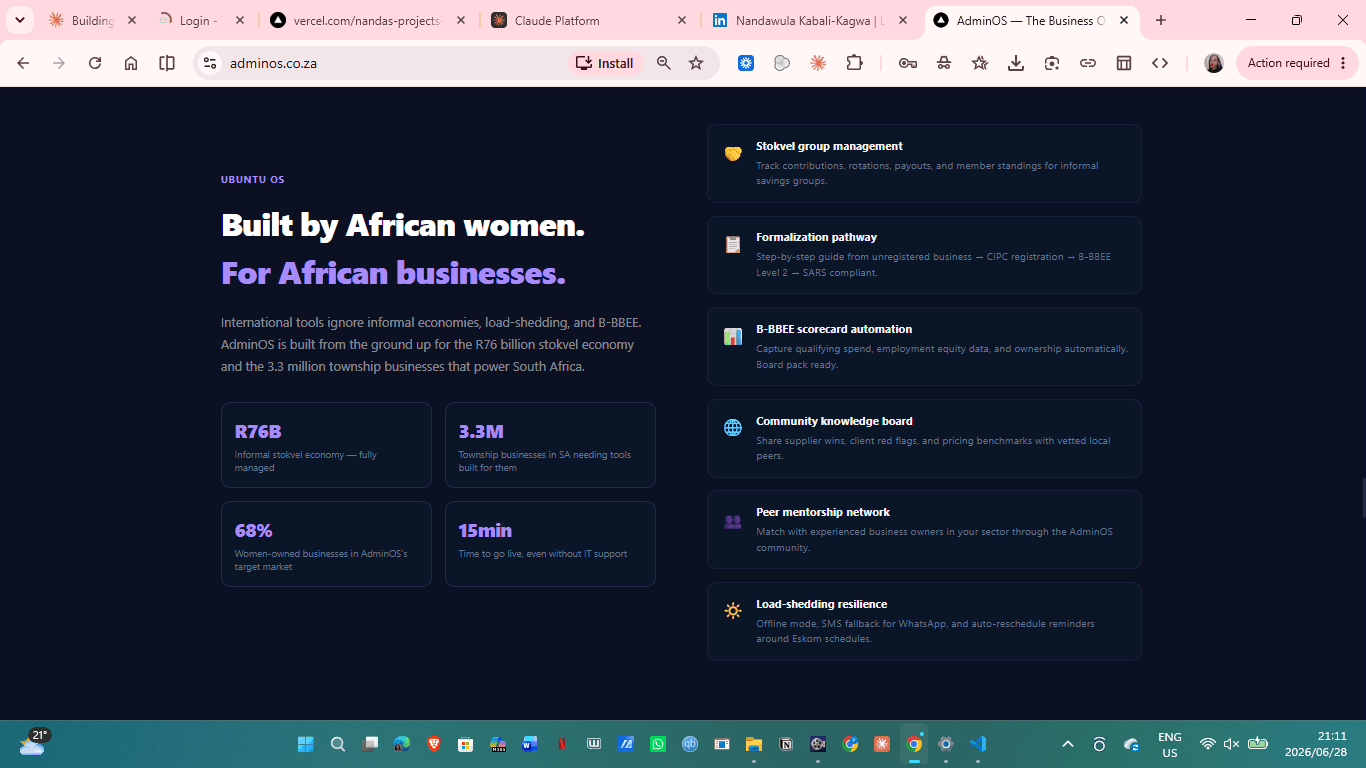Open Brave browser from the taskbar
The width and height of the screenshot is (1366, 768).
433,744
